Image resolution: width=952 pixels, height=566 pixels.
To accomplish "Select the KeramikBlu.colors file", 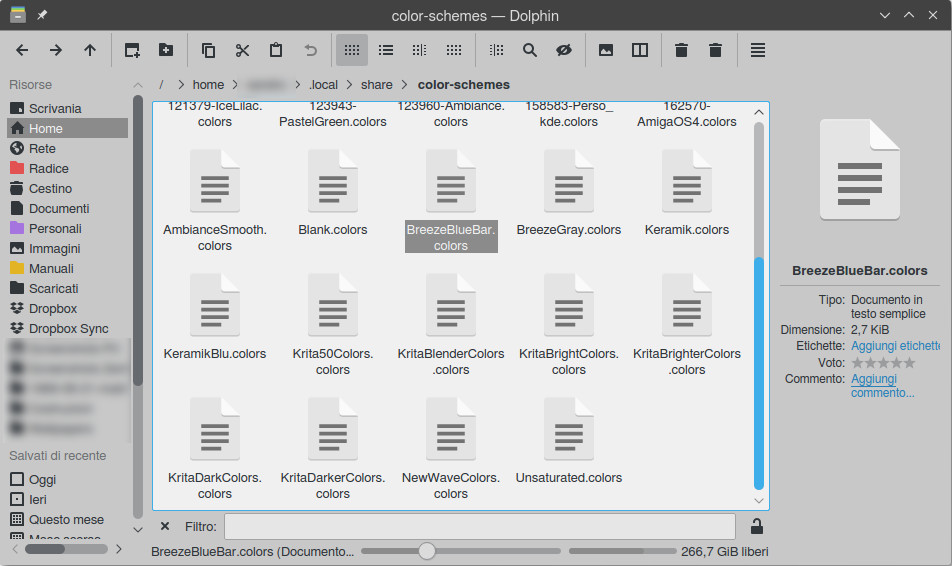I will click(x=215, y=317).
